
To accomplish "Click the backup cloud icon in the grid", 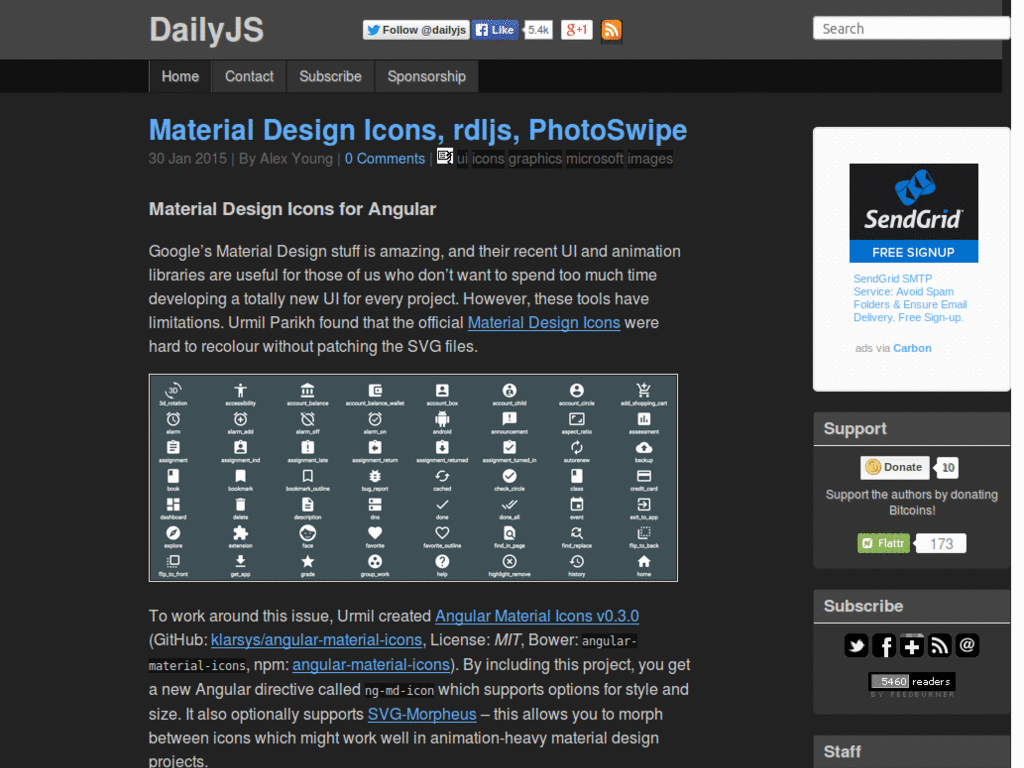I will coord(644,447).
